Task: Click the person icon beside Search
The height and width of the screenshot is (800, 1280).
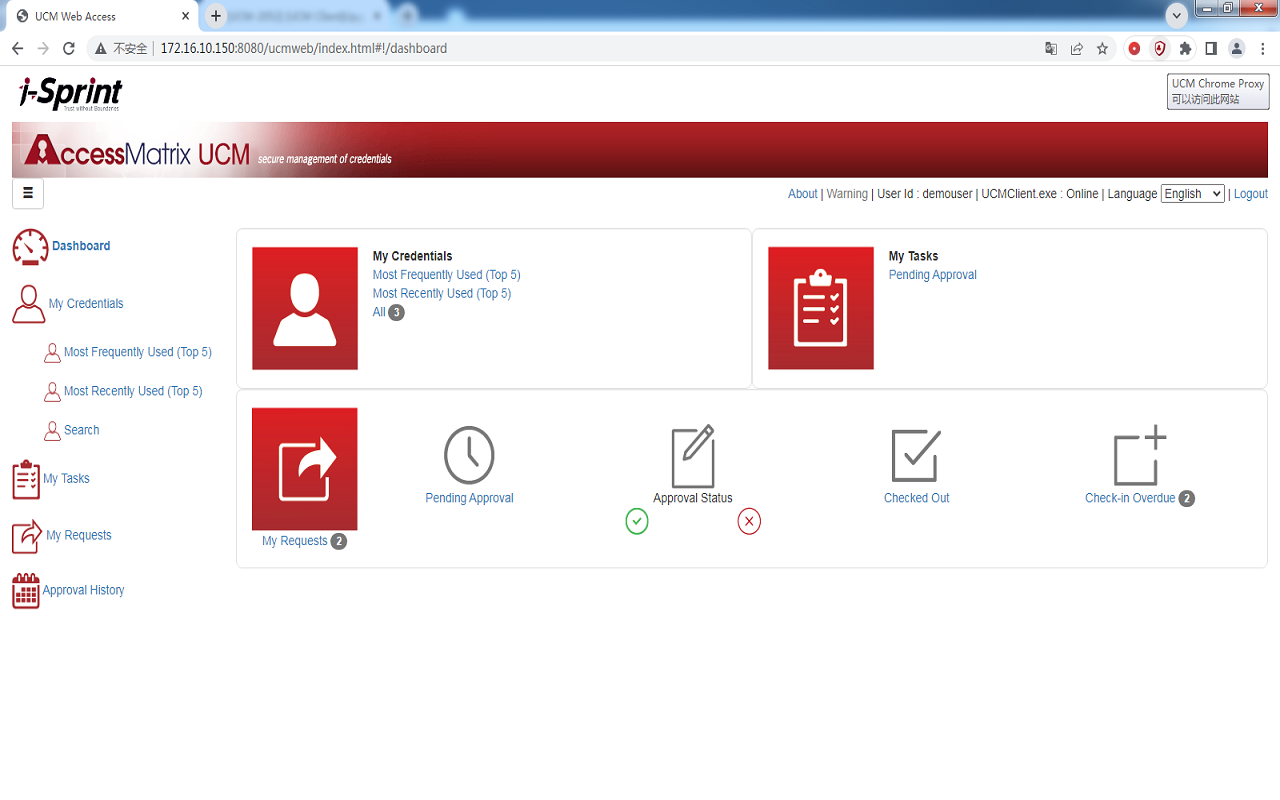Action: [52, 431]
